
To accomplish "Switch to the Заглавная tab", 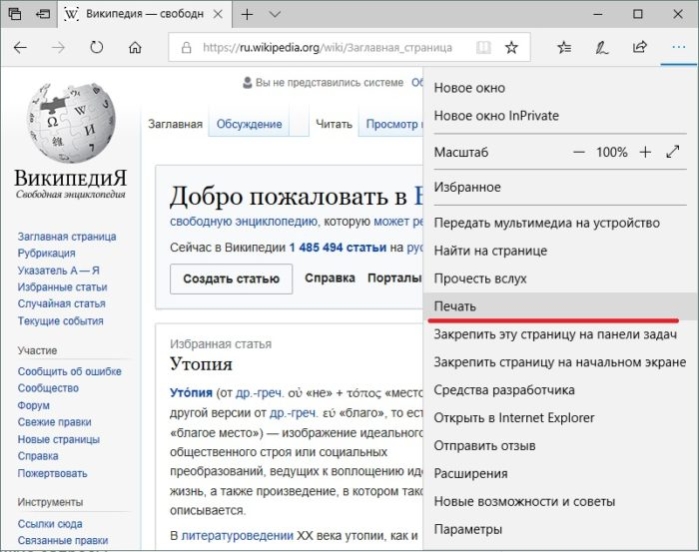I will (175, 124).
